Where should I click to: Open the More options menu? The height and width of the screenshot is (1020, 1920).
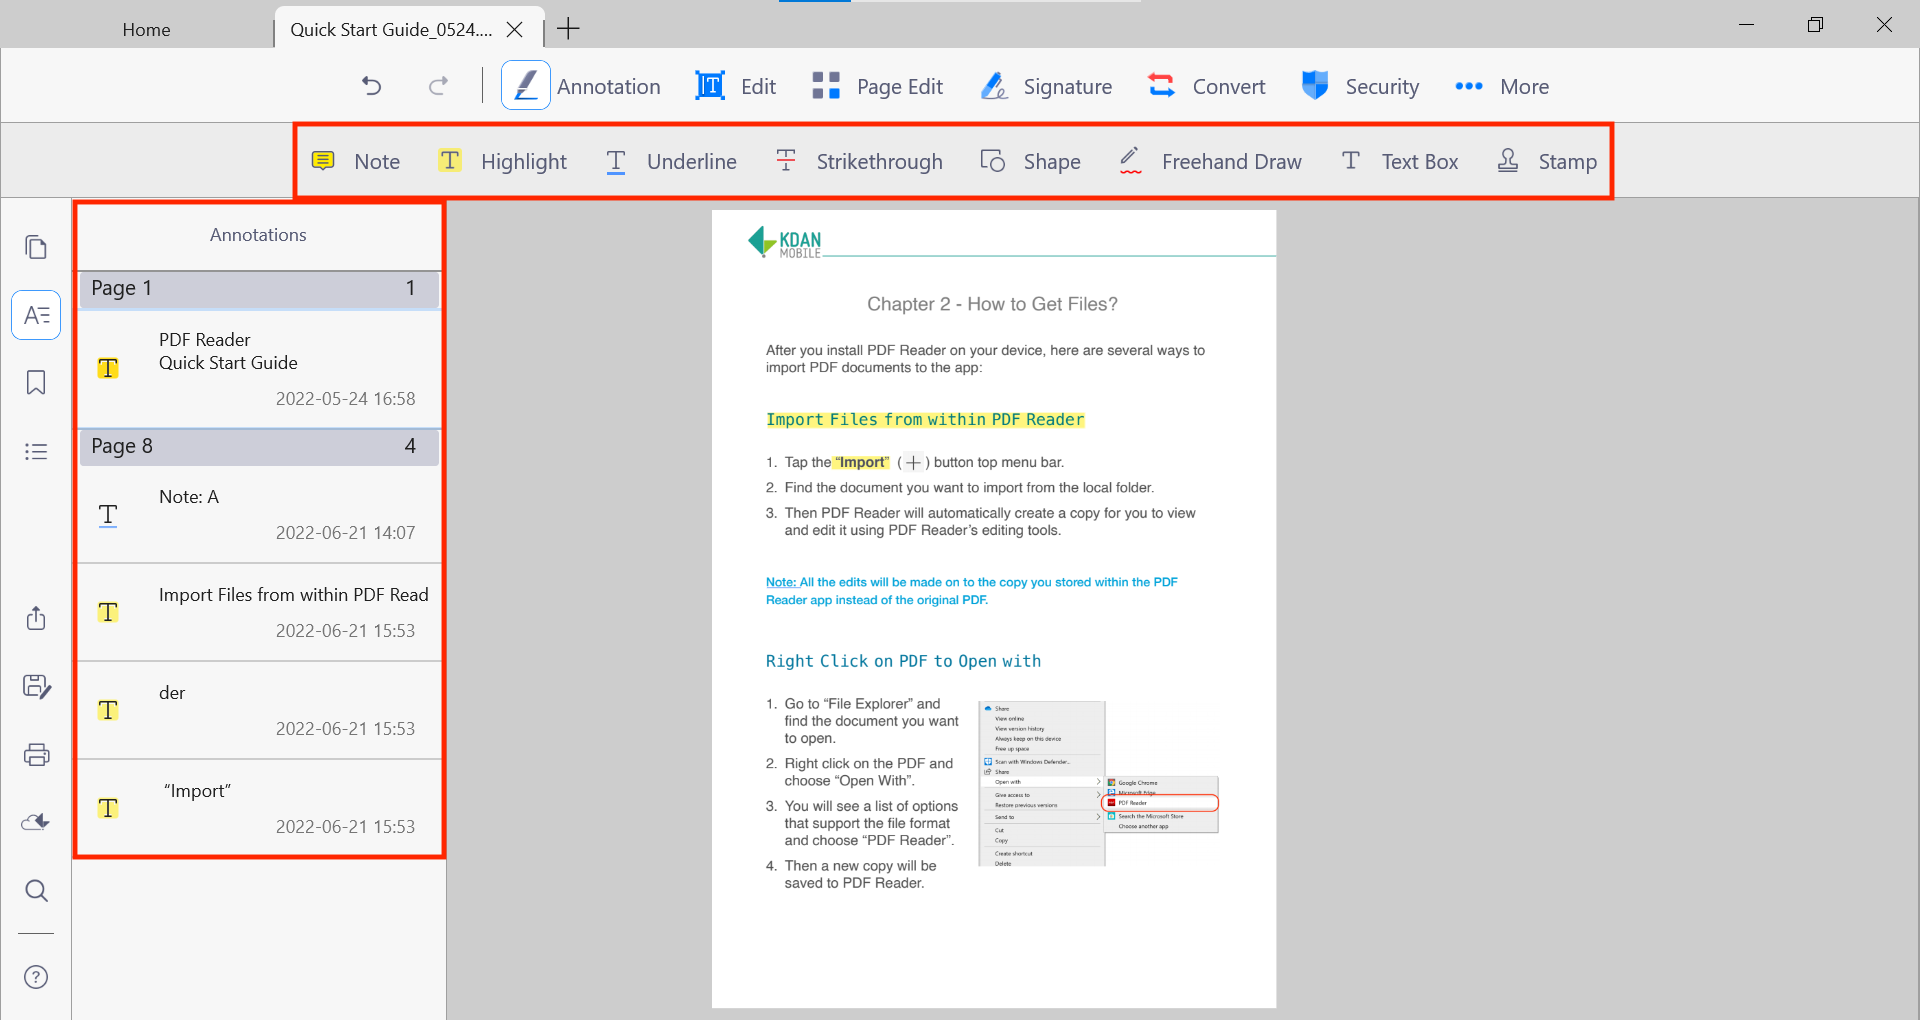click(x=1502, y=86)
